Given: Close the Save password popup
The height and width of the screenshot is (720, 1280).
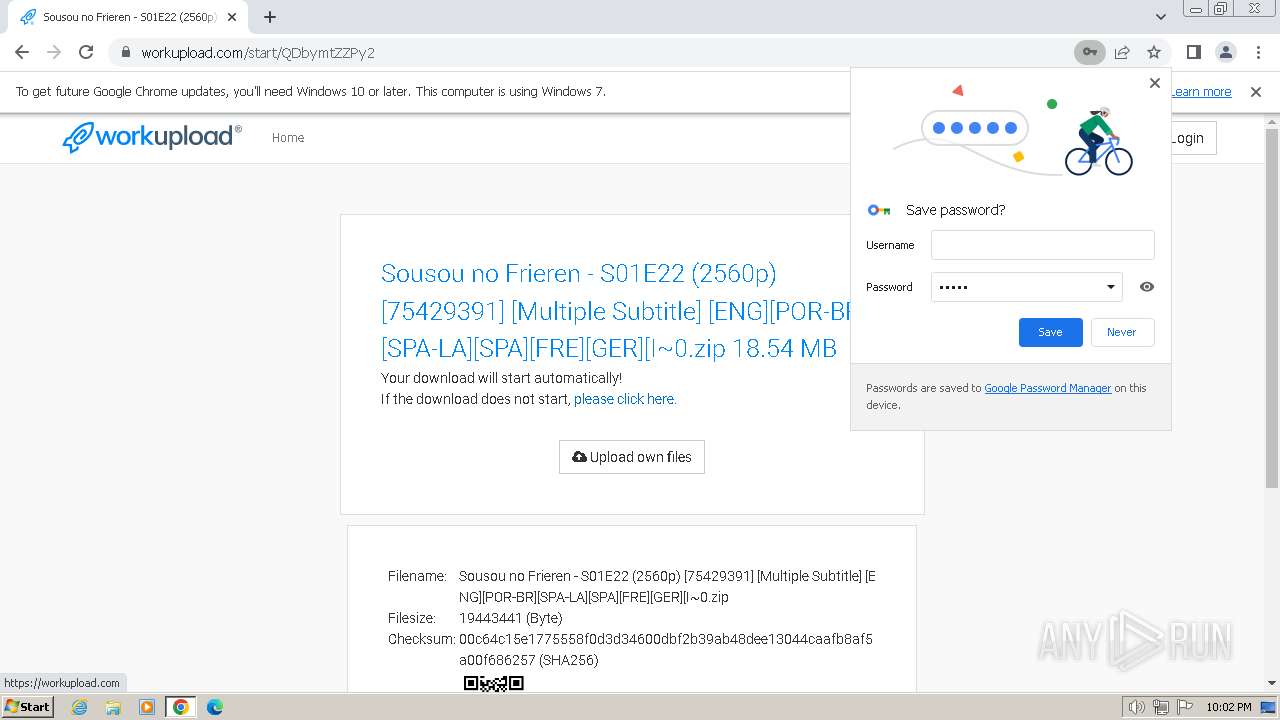Looking at the screenshot, I should (x=1155, y=83).
